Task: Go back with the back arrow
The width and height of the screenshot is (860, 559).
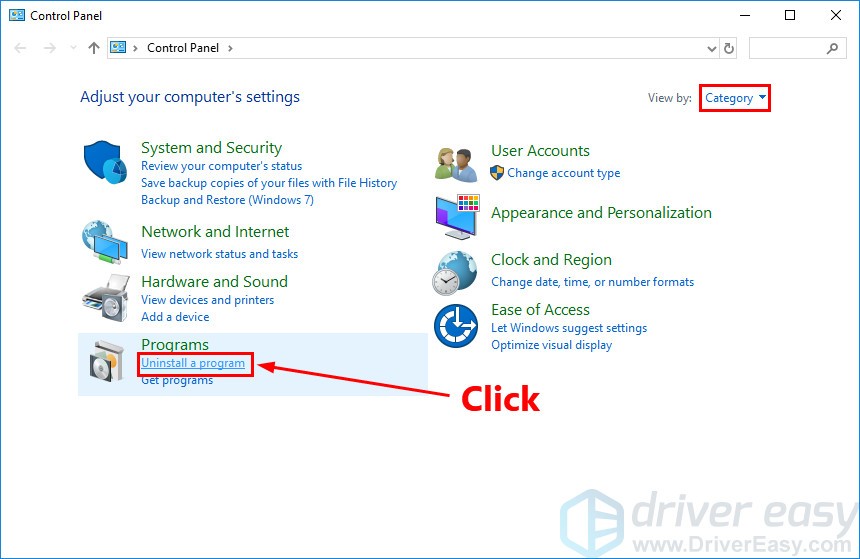Action: [20, 48]
